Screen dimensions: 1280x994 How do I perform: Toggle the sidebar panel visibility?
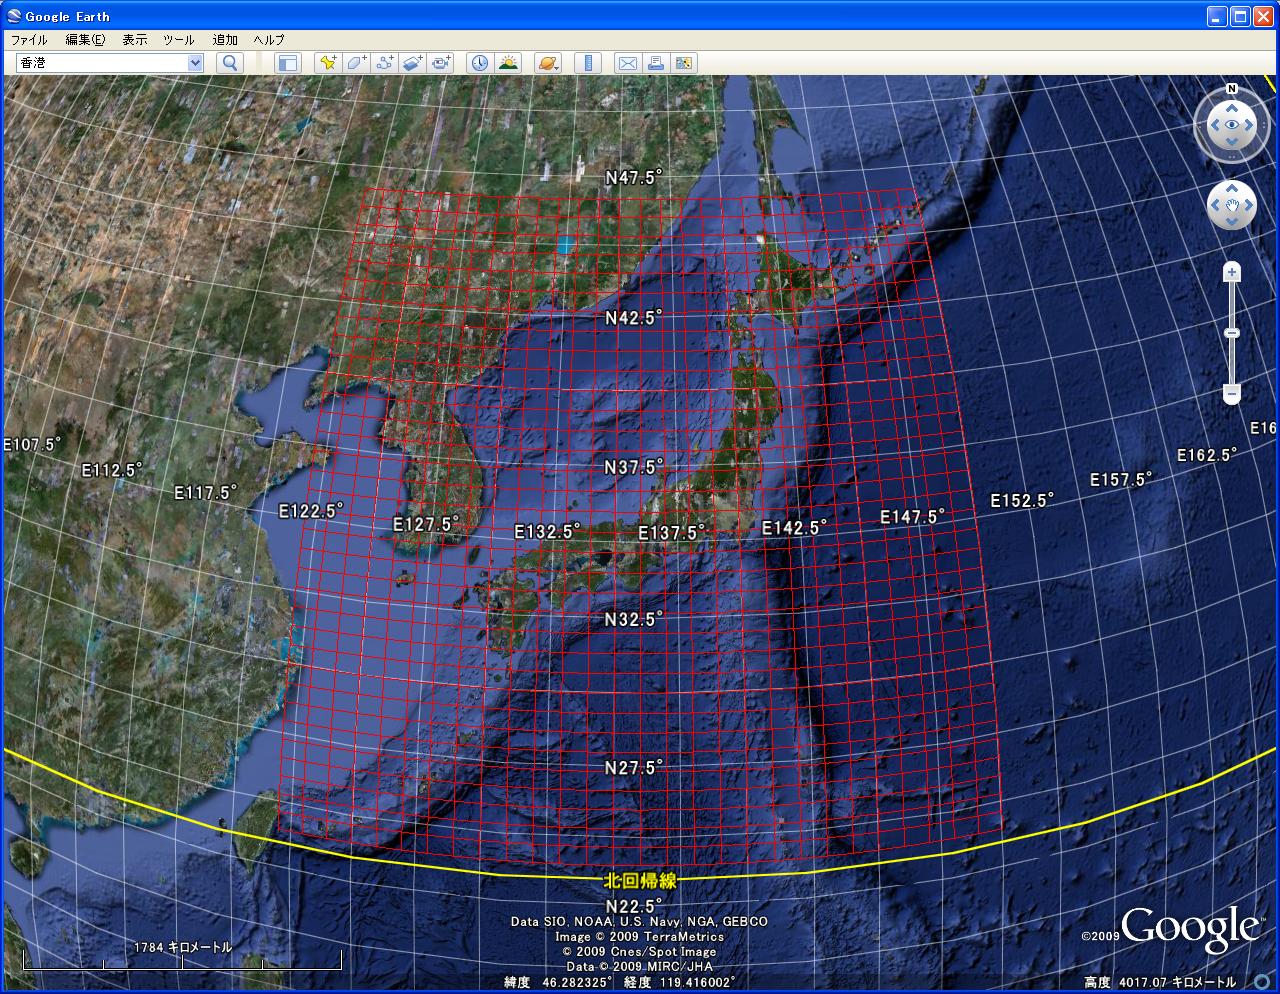(x=288, y=63)
